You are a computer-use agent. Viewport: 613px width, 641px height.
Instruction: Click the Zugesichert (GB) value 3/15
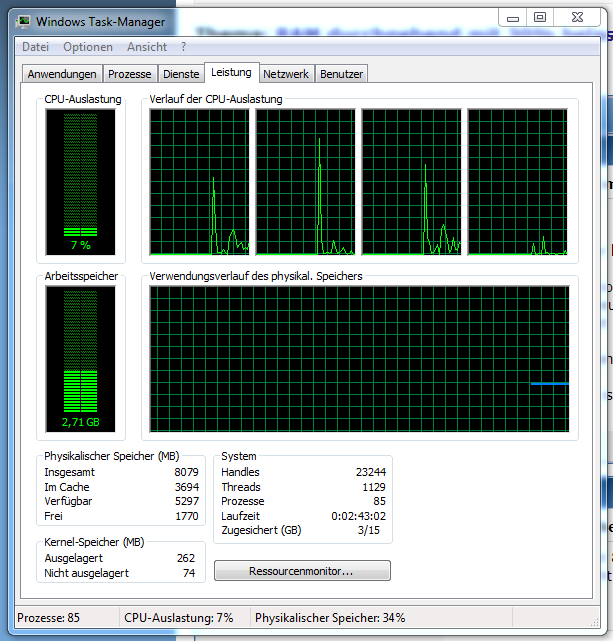[x=369, y=530]
